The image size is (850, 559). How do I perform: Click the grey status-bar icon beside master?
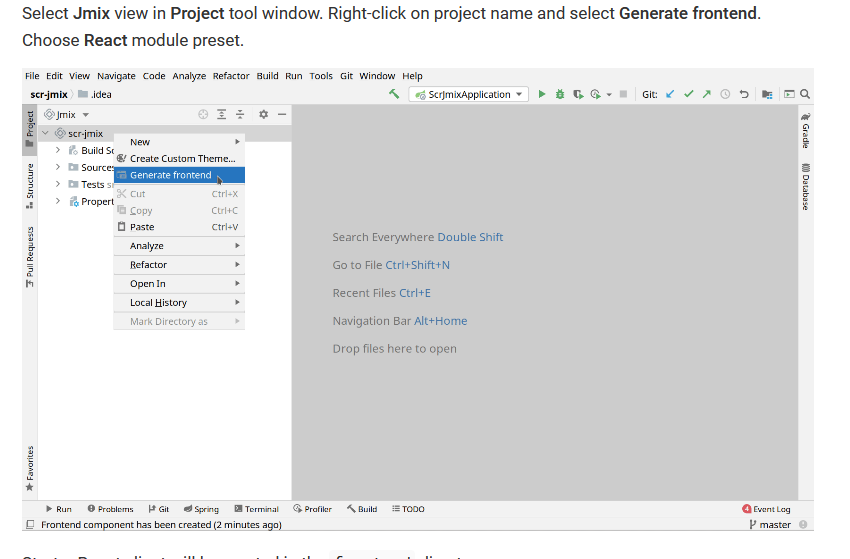[x=803, y=524]
